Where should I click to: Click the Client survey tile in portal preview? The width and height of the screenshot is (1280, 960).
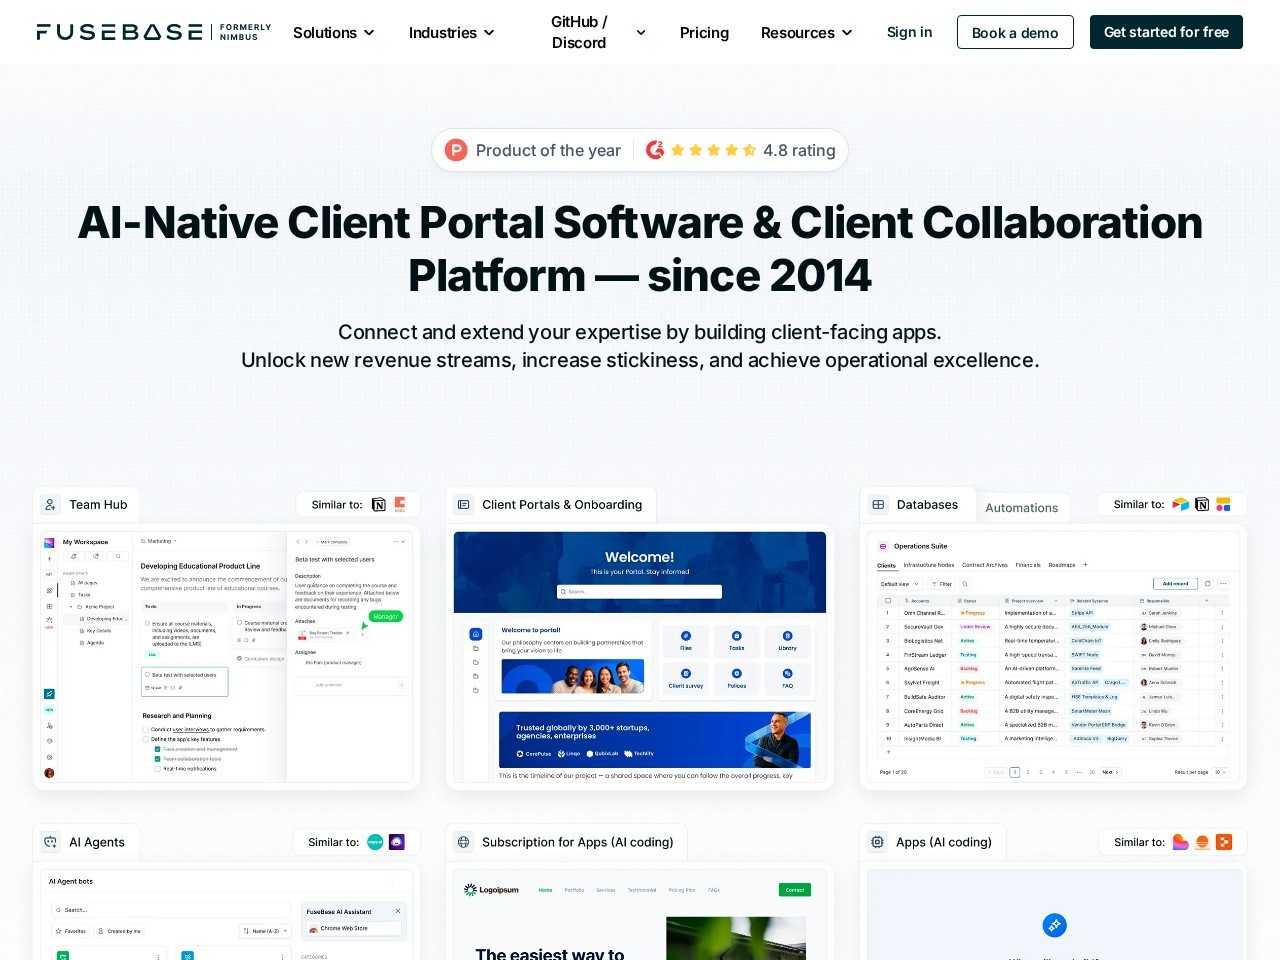coord(686,678)
